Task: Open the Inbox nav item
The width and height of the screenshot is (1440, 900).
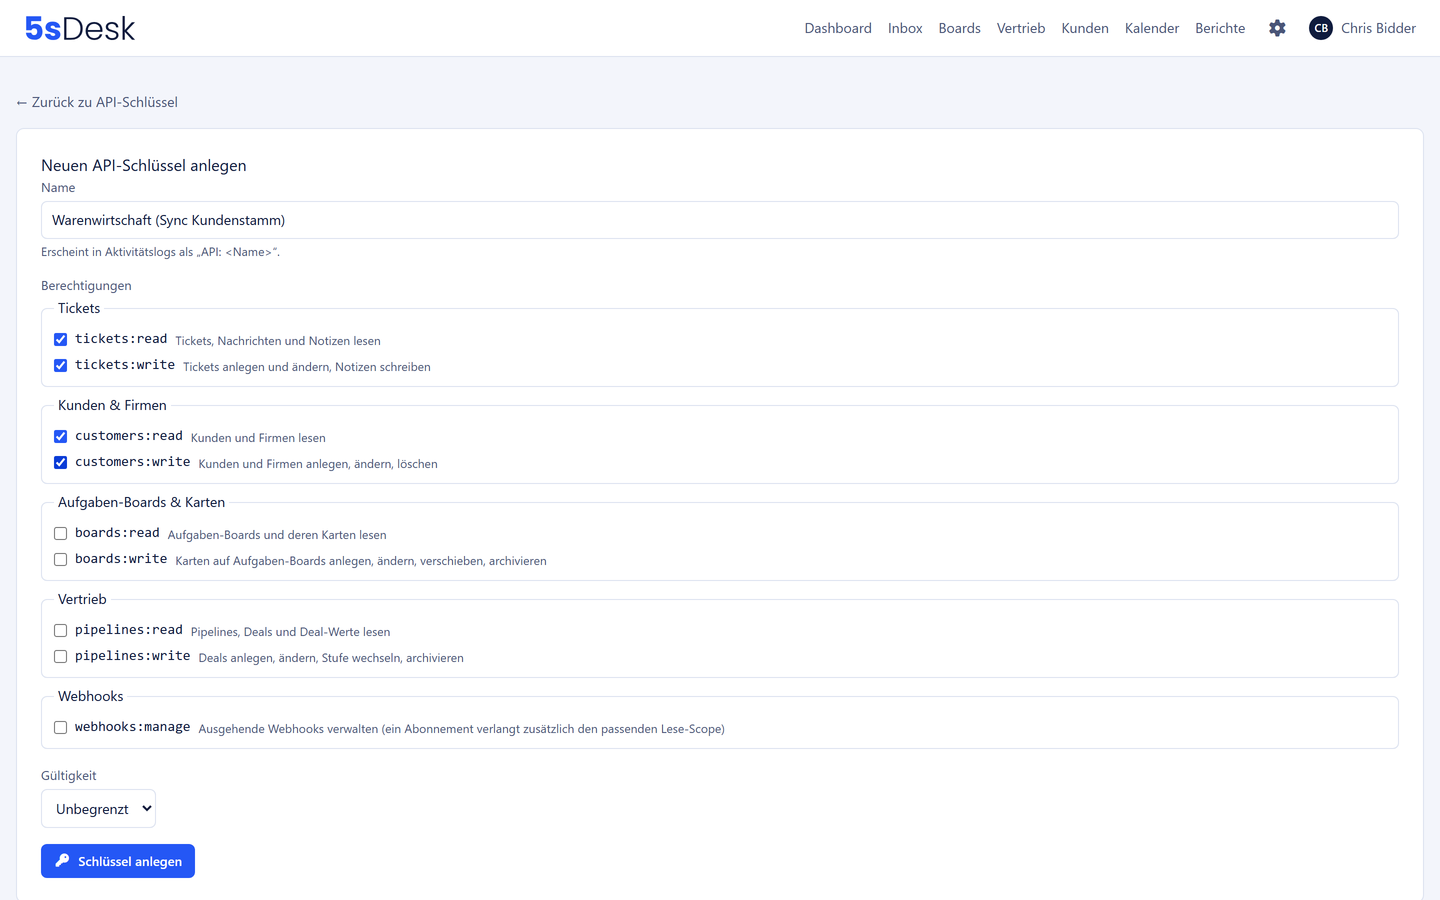Action: [x=905, y=28]
